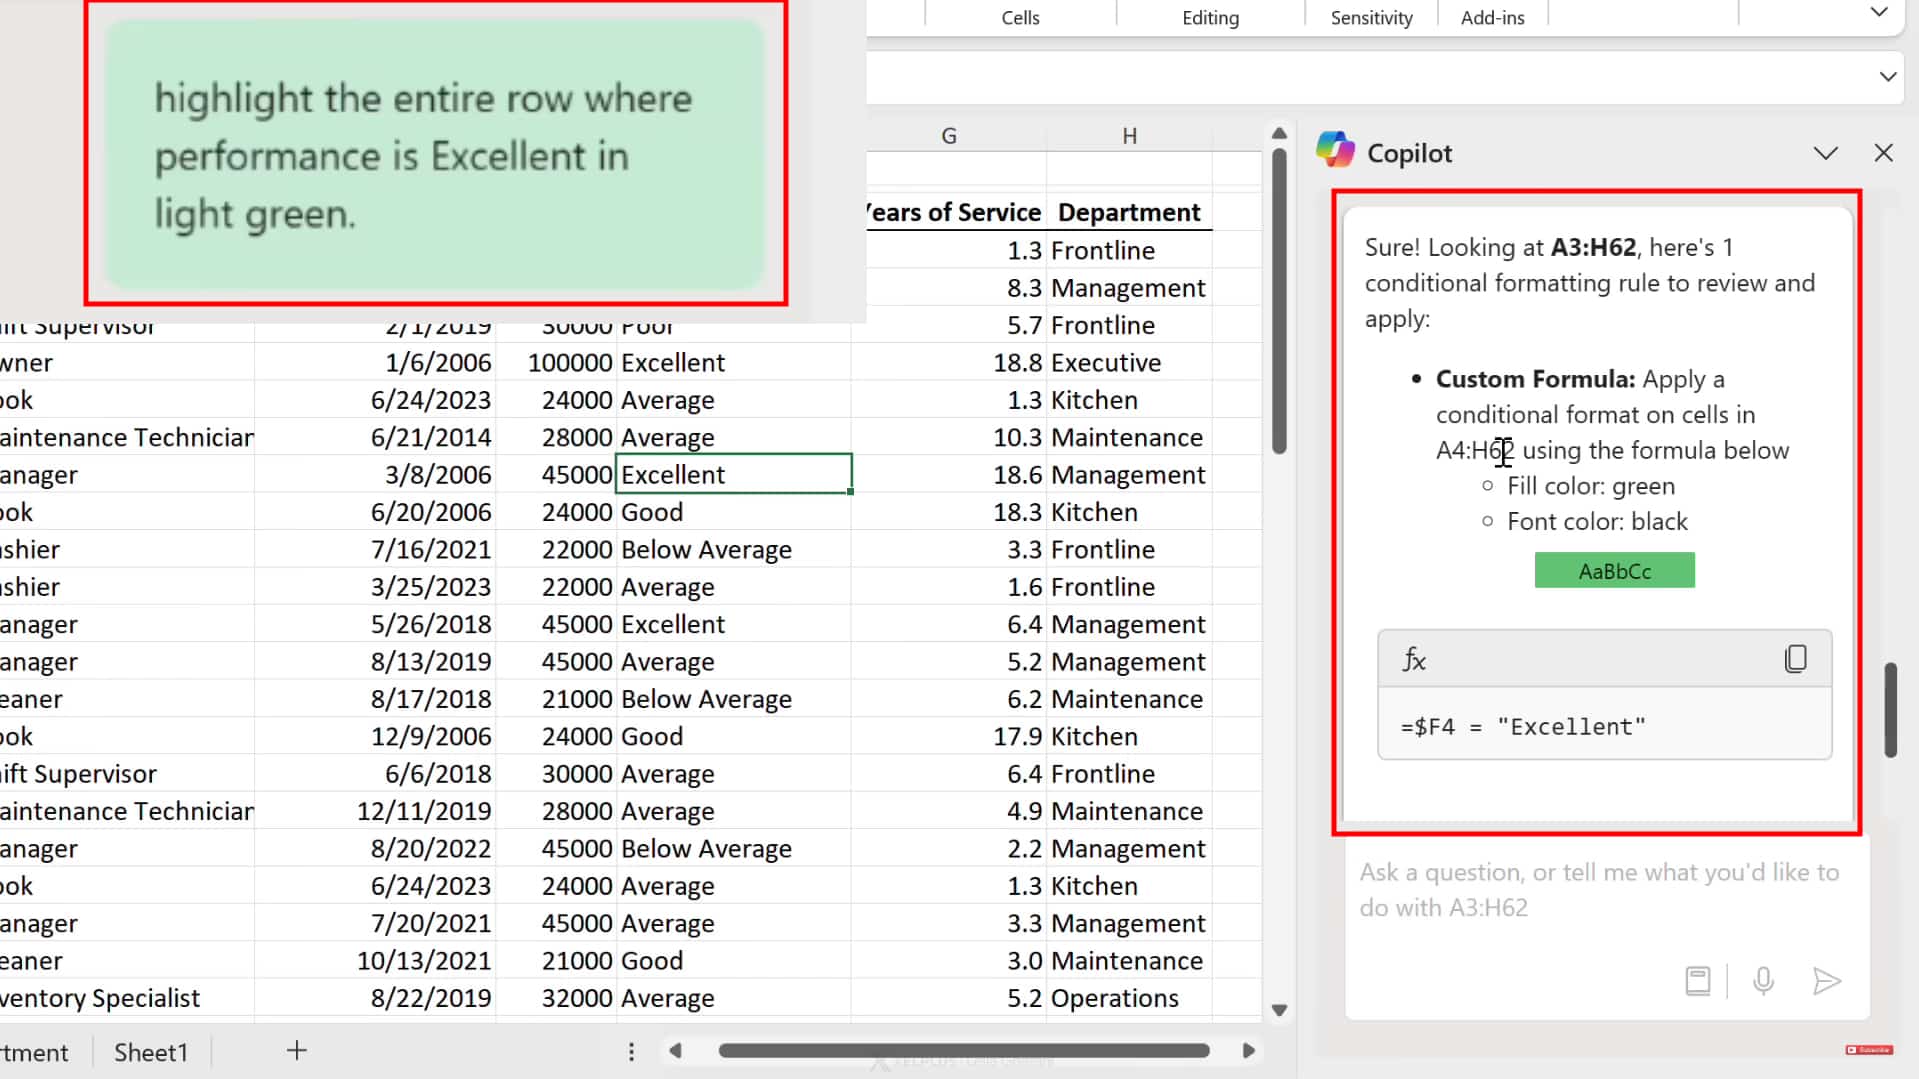
Task: Click the Copilot send arrow icon
Action: (x=1826, y=981)
